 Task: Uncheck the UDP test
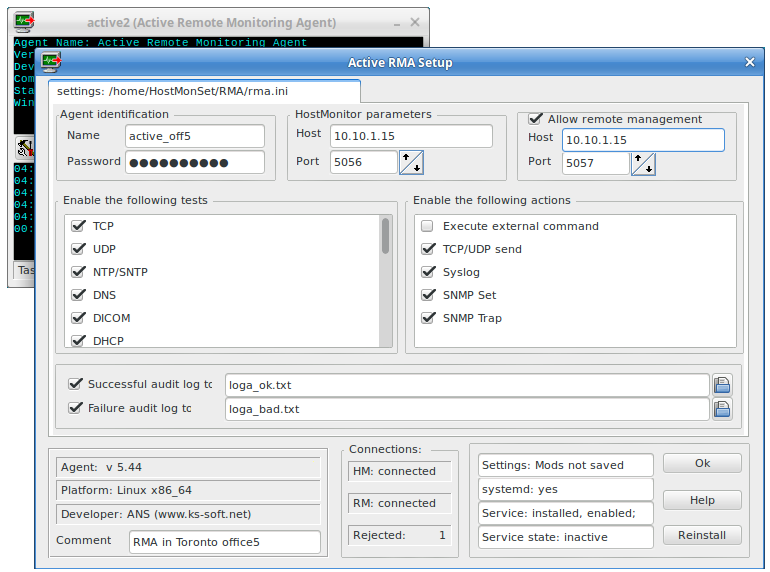tap(78, 249)
